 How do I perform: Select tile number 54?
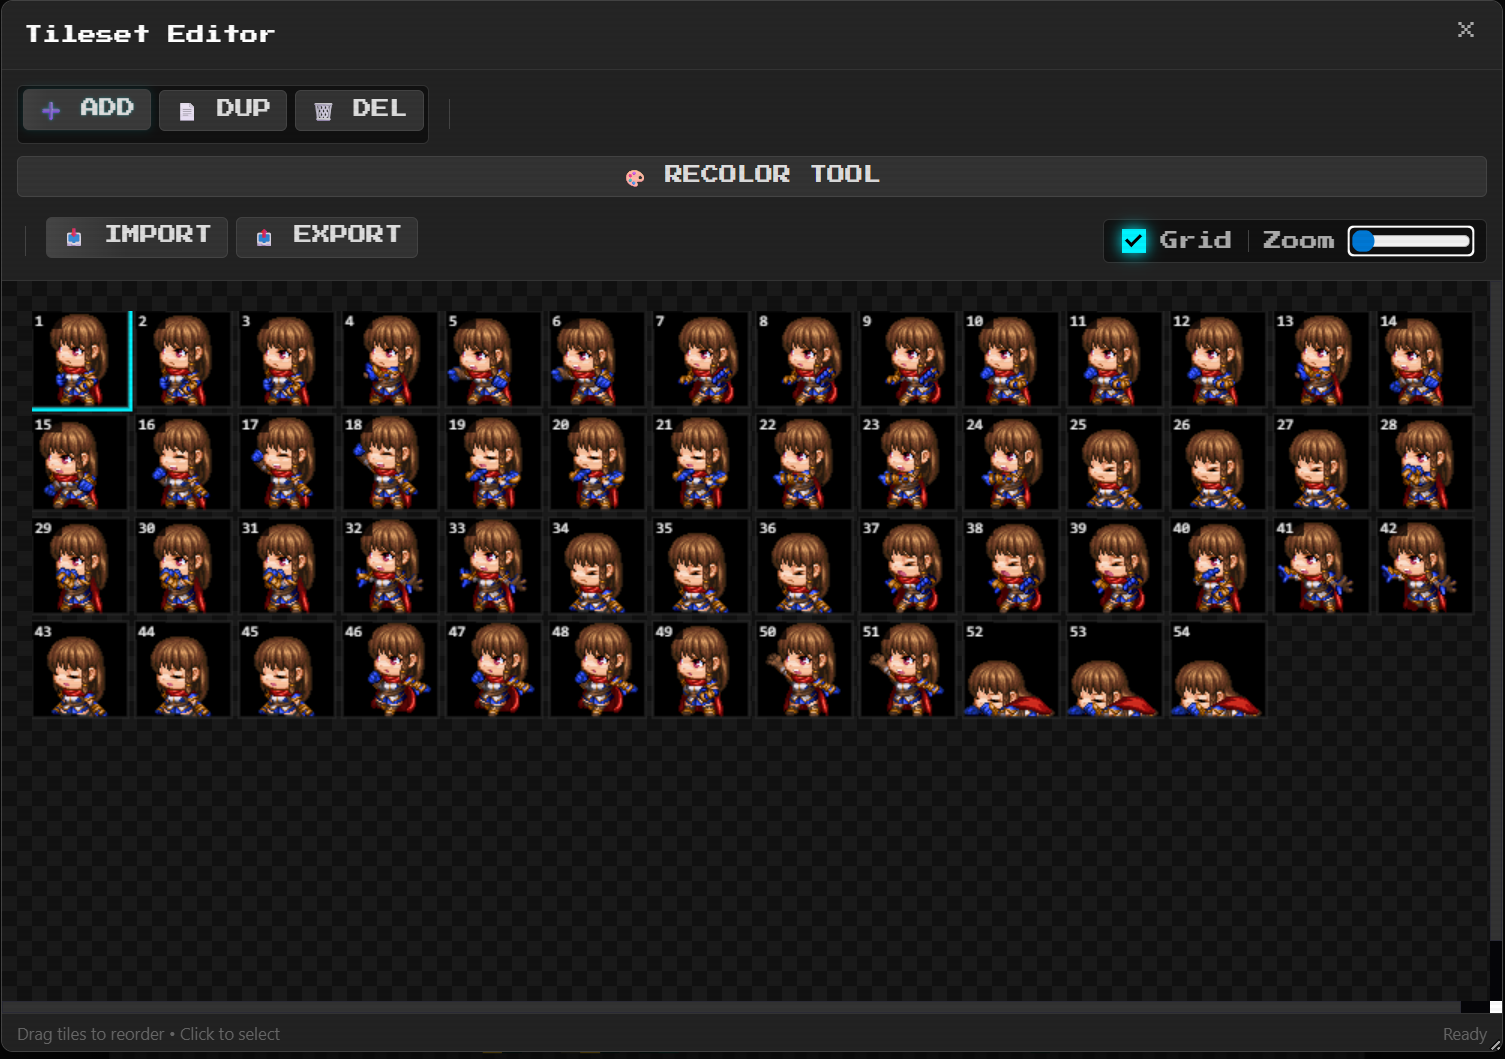pyautogui.click(x=1219, y=671)
